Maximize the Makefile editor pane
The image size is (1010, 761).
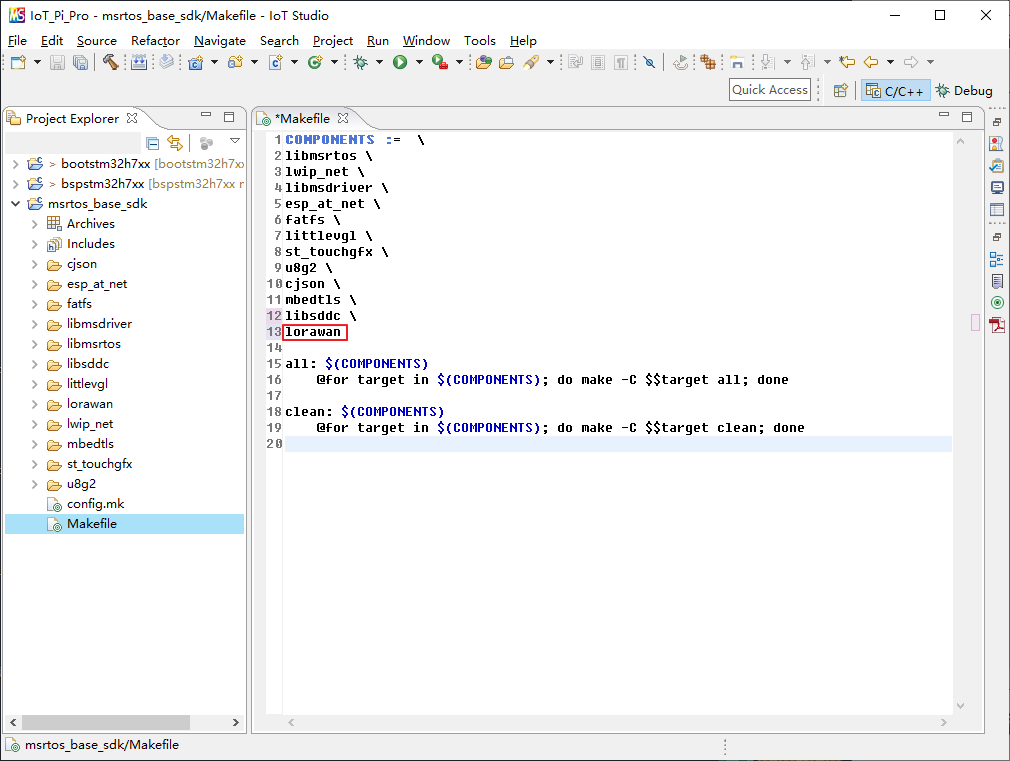click(966, 117)
